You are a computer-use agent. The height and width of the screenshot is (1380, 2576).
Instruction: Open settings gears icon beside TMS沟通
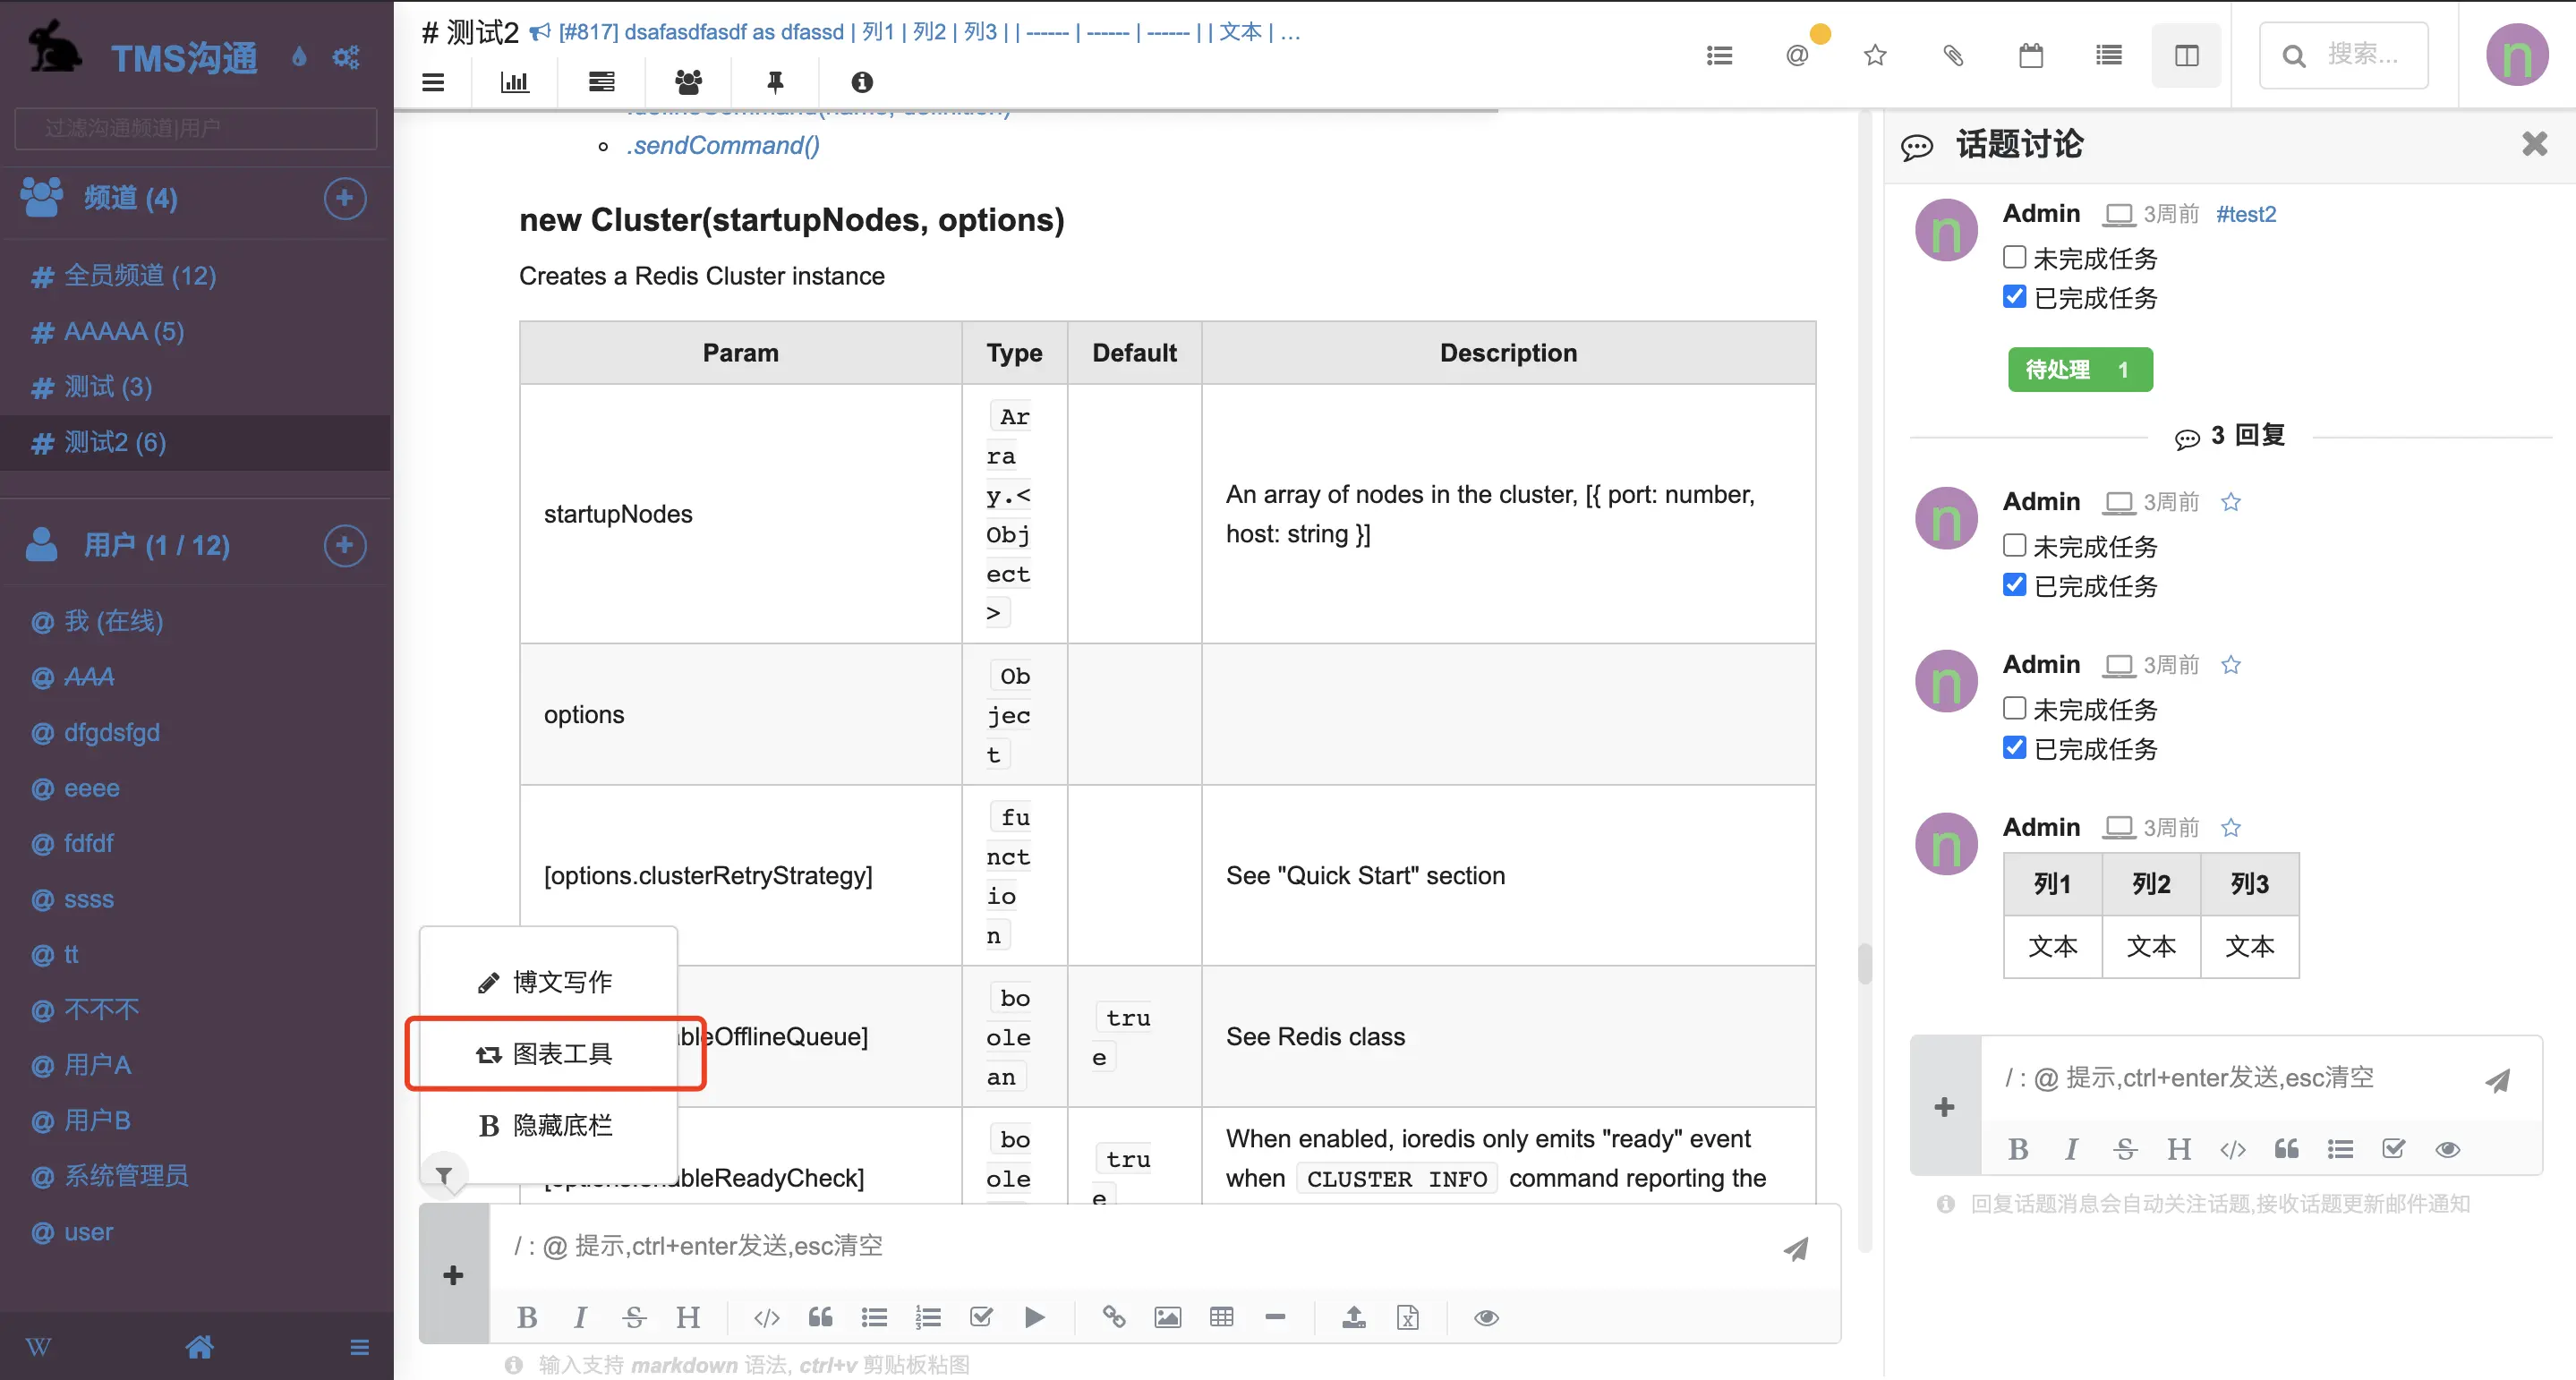click(346, 57)
